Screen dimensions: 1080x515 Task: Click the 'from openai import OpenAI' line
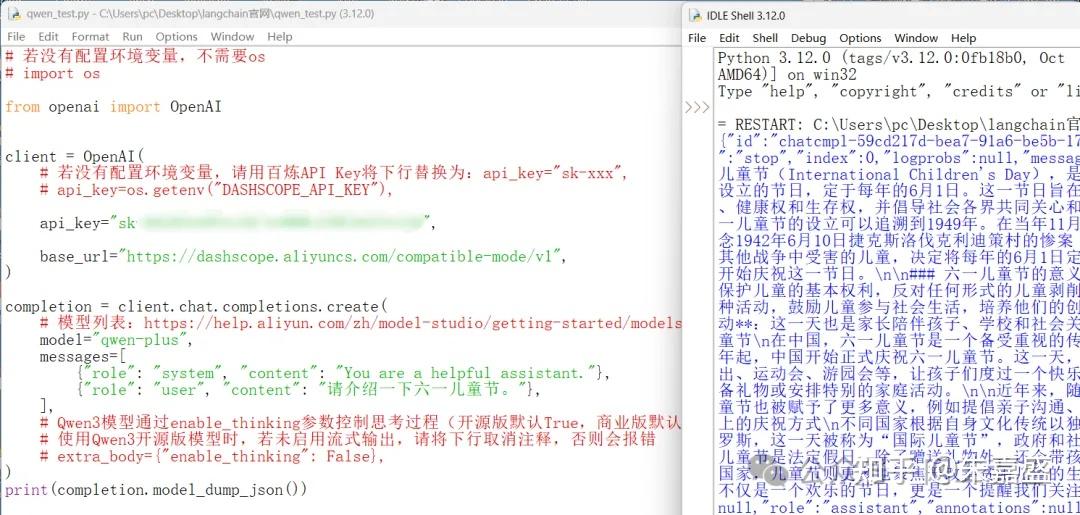point(113,107)
